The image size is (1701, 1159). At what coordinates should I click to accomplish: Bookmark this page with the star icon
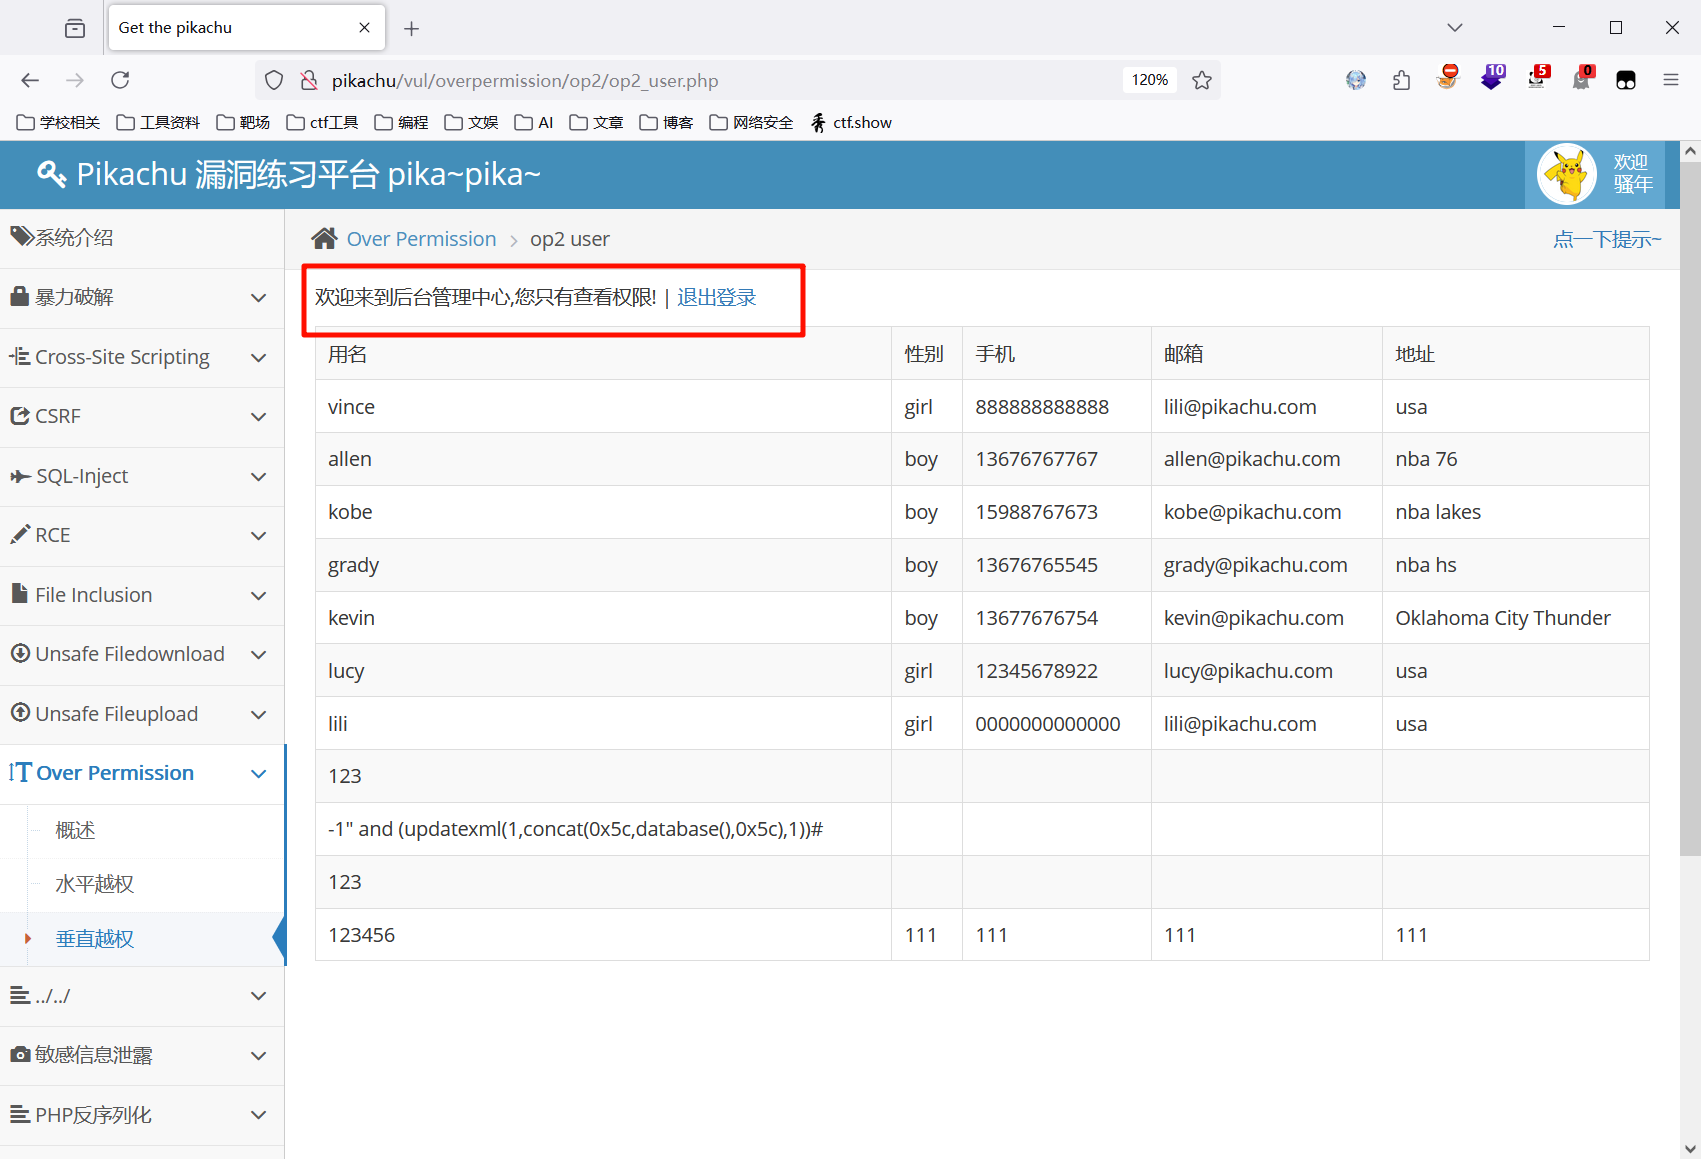point(1202,80)
